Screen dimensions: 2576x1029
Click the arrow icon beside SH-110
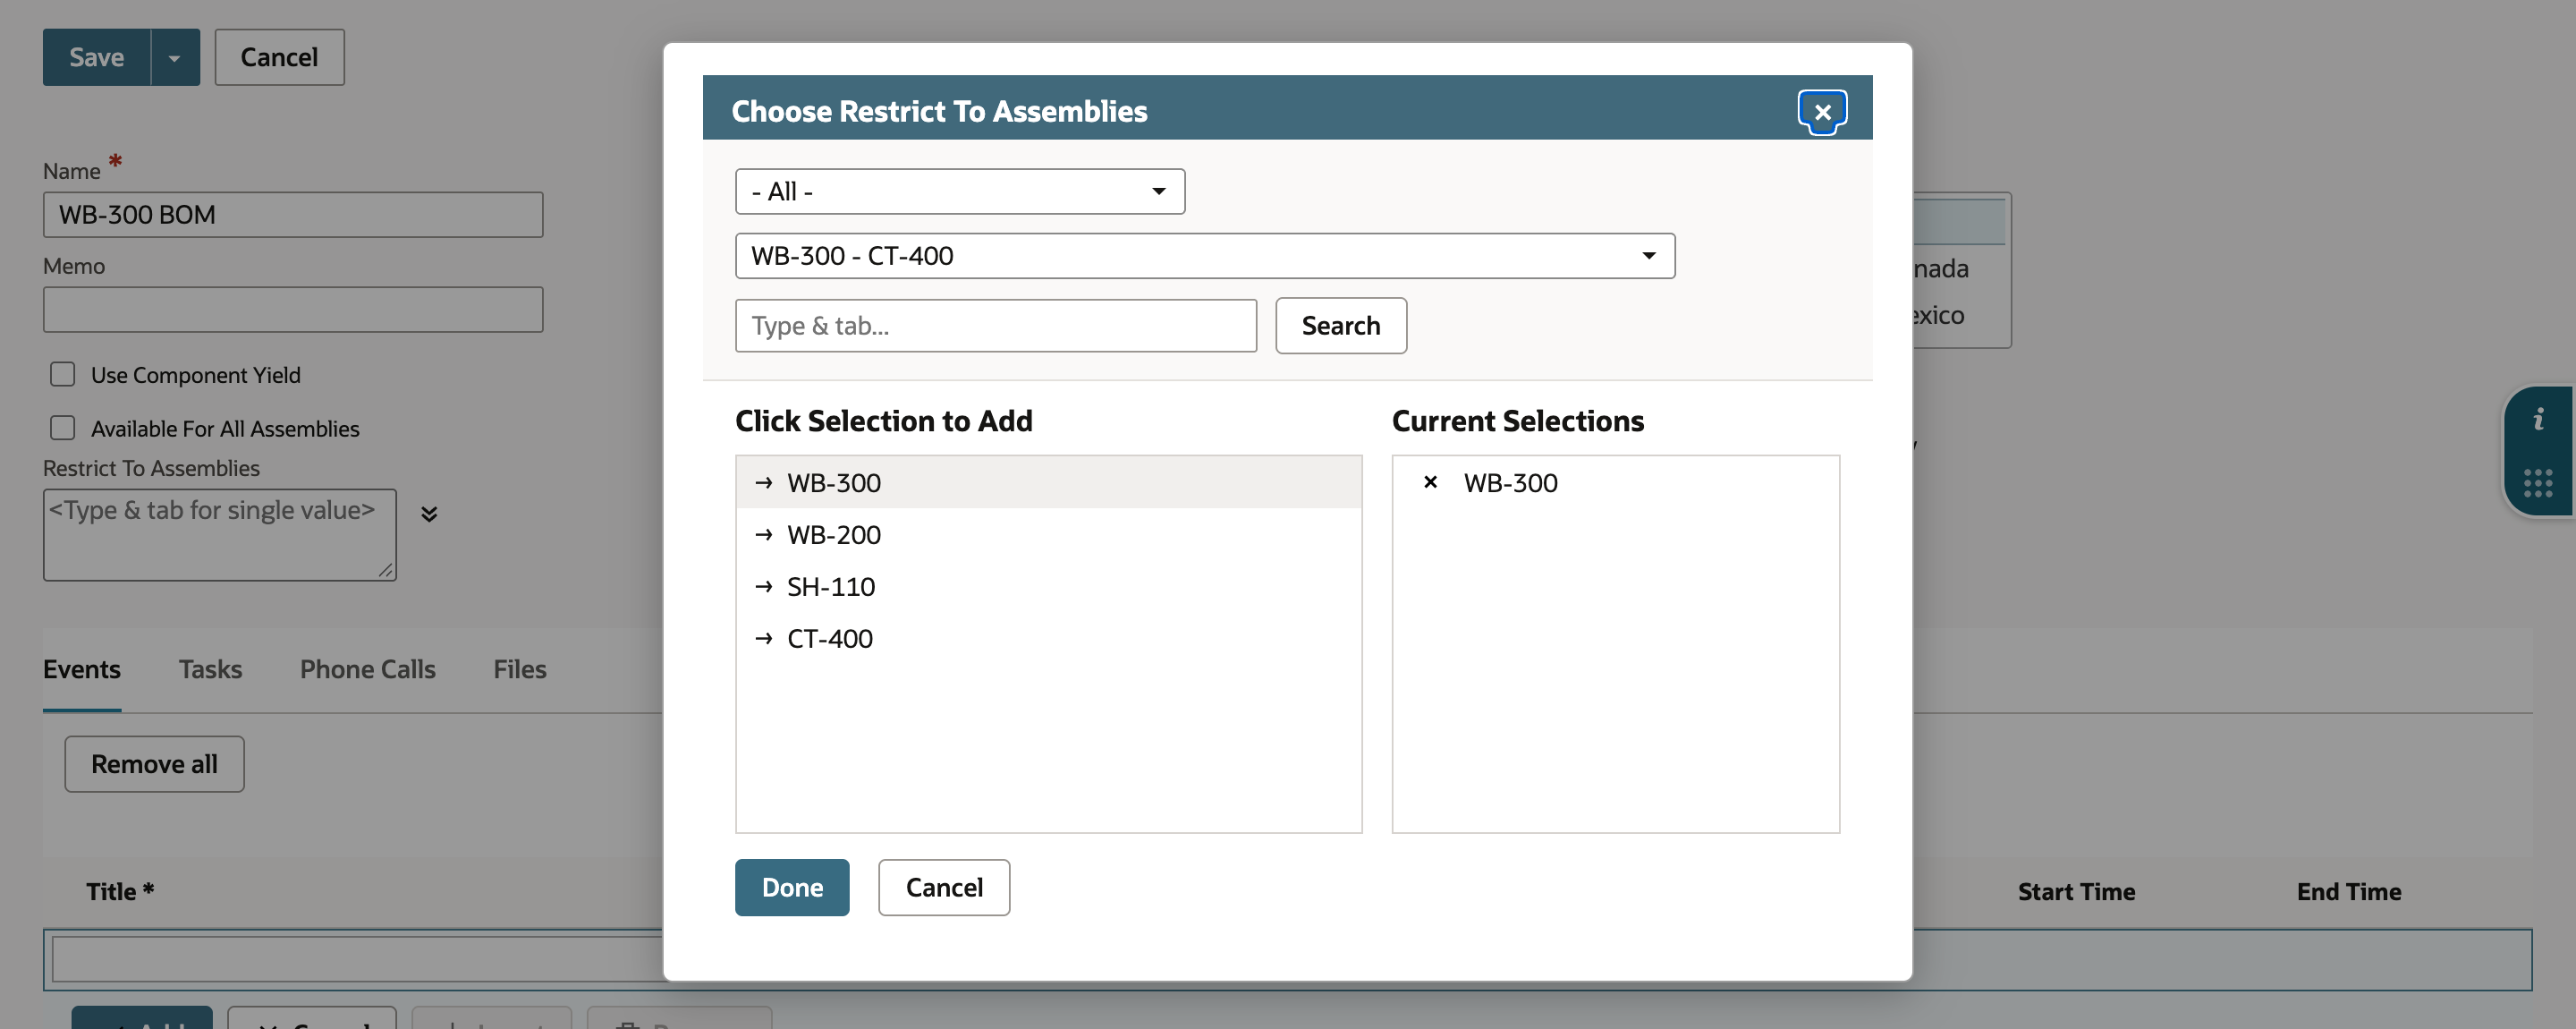coord(764,586)
